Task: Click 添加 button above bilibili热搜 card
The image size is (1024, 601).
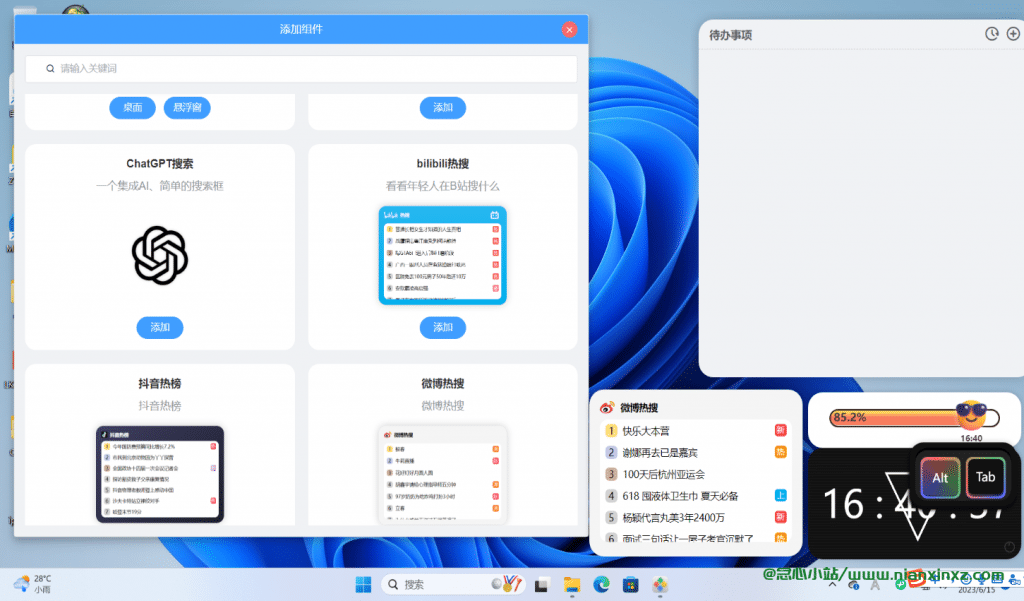Action: [443, 108]
